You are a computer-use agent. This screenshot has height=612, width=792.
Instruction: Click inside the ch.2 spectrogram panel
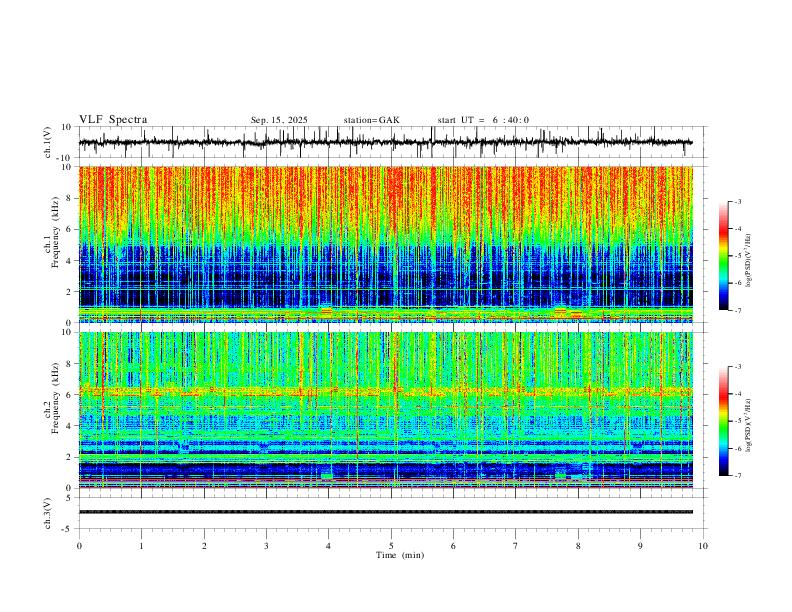tap(385, 410)
